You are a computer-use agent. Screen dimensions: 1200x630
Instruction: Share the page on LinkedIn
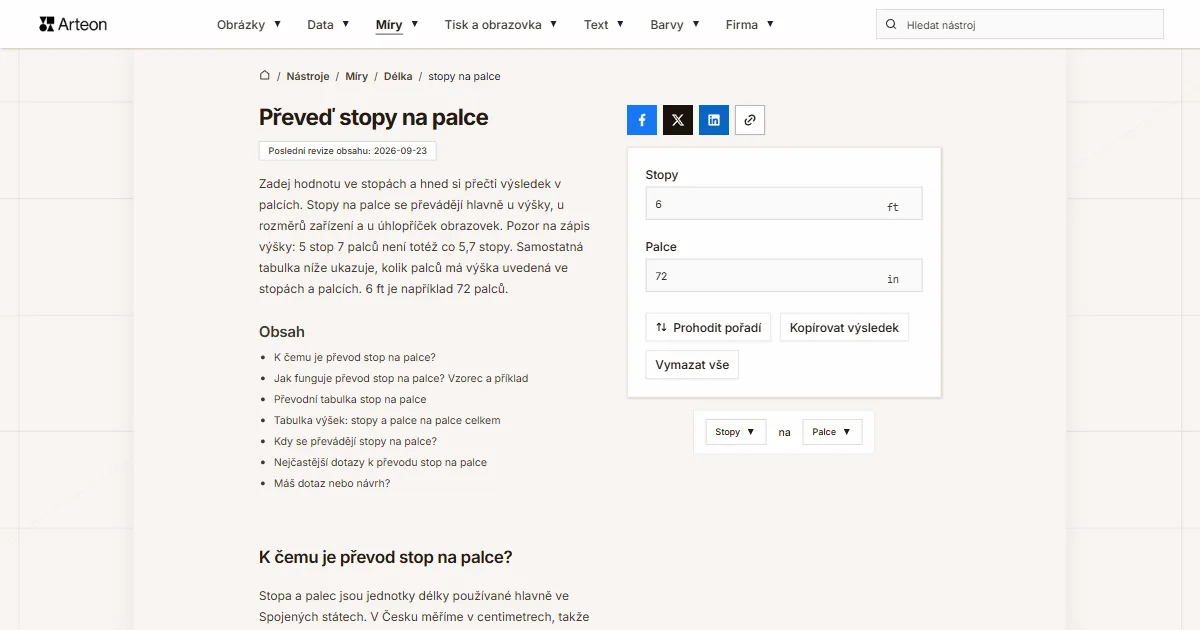(x=714, y=120)
